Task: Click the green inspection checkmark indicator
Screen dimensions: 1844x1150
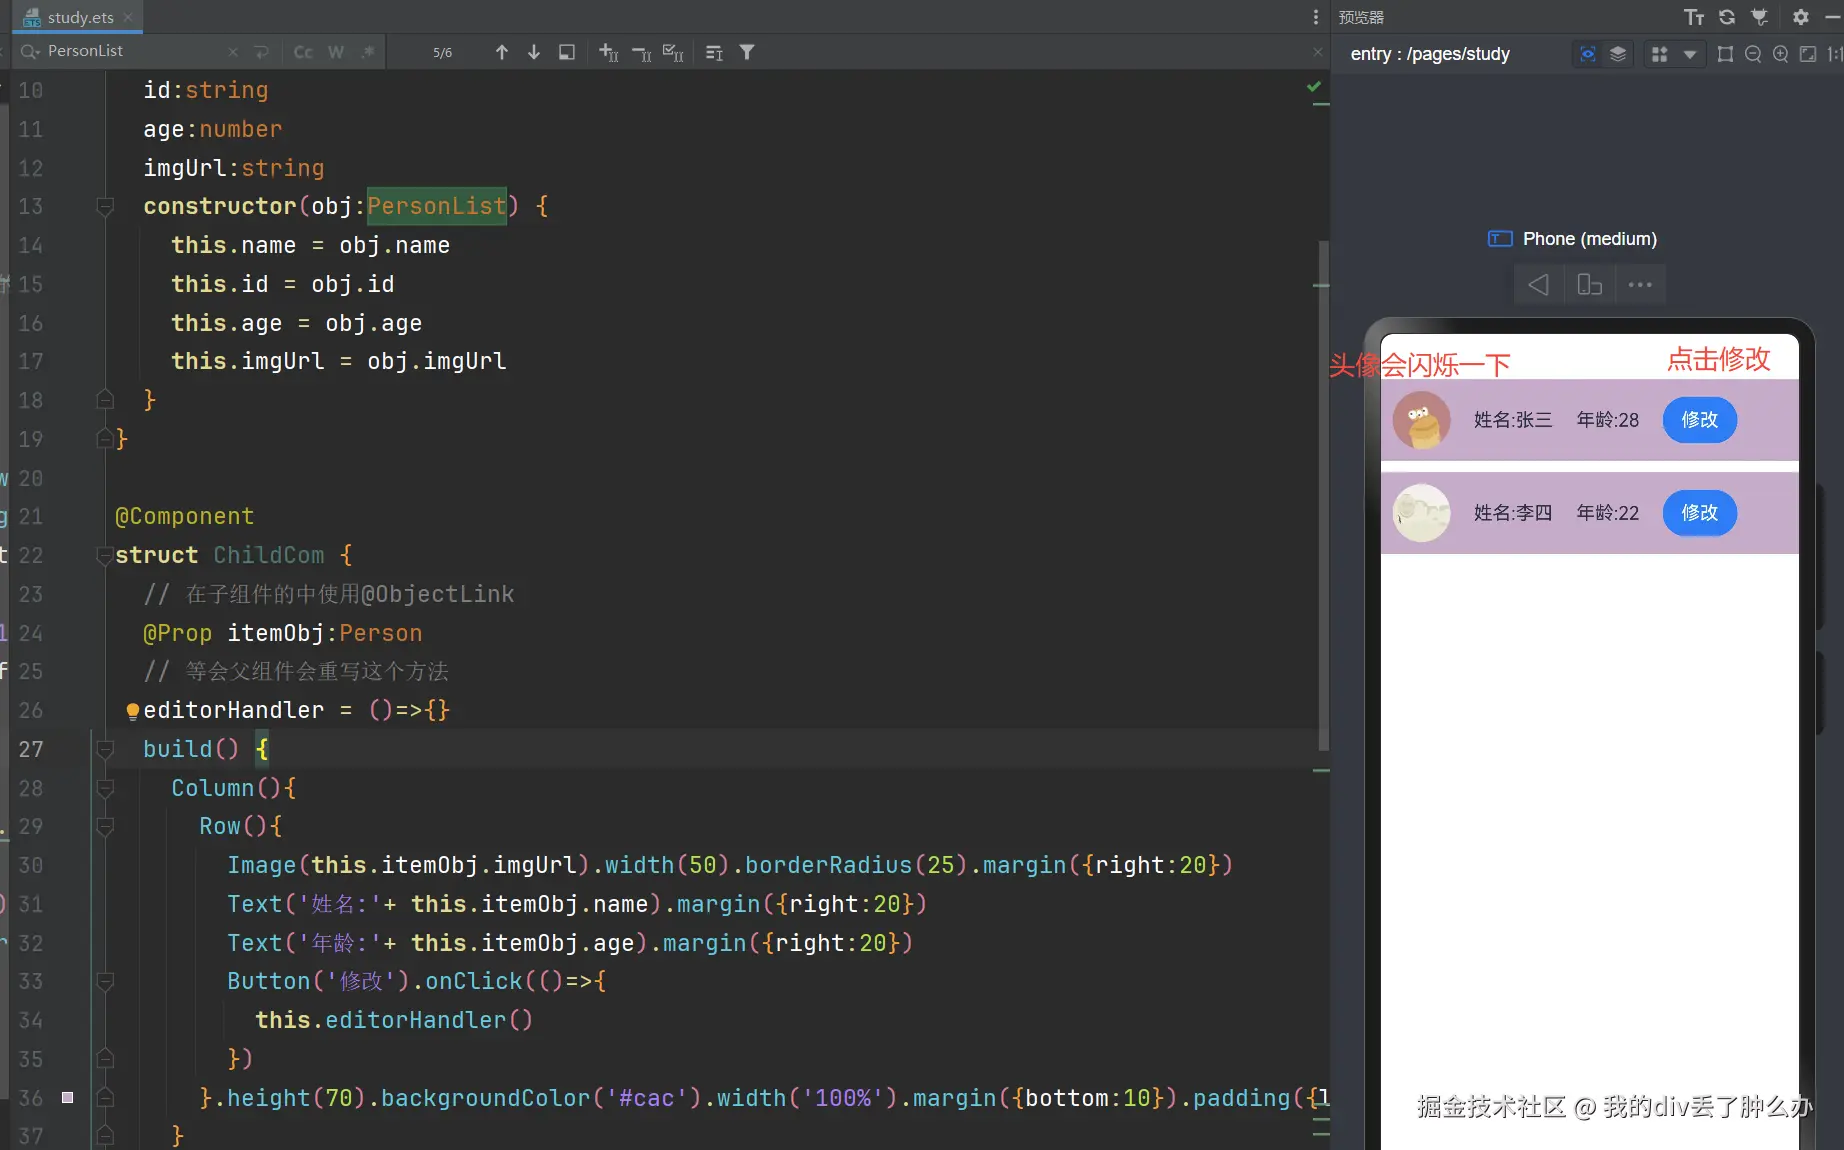Action: tap(1314, 87)
